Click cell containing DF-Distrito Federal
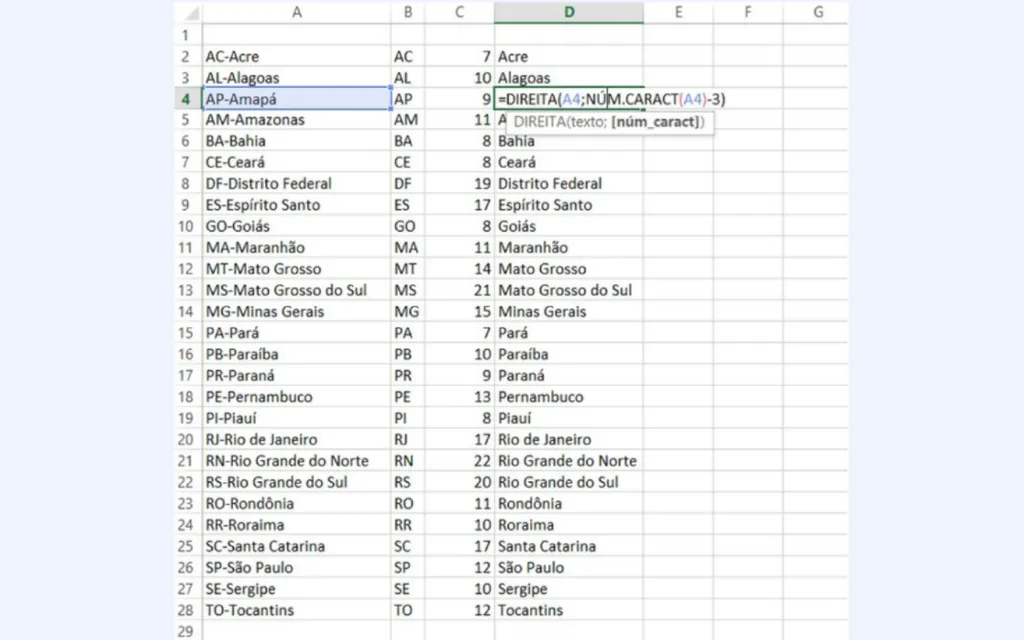The image size is (1024, 640). coord(296,184)
